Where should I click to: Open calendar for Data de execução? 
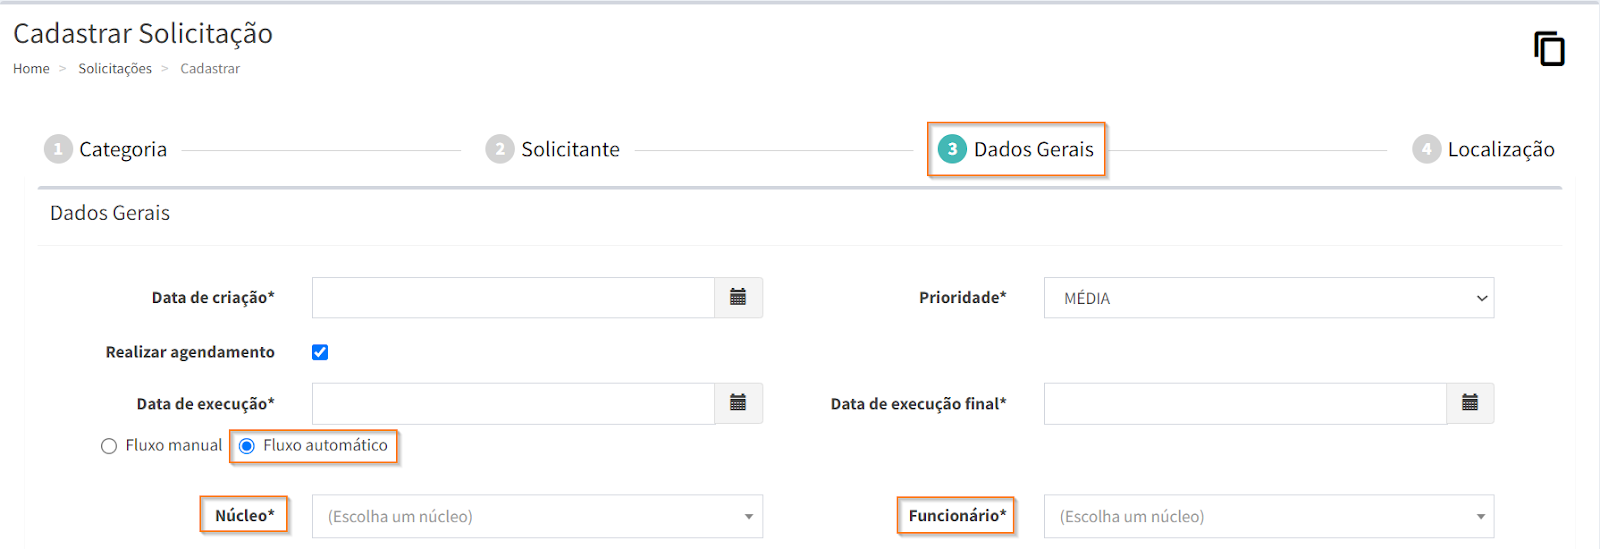pyautogui.click(x=738, y=403)
